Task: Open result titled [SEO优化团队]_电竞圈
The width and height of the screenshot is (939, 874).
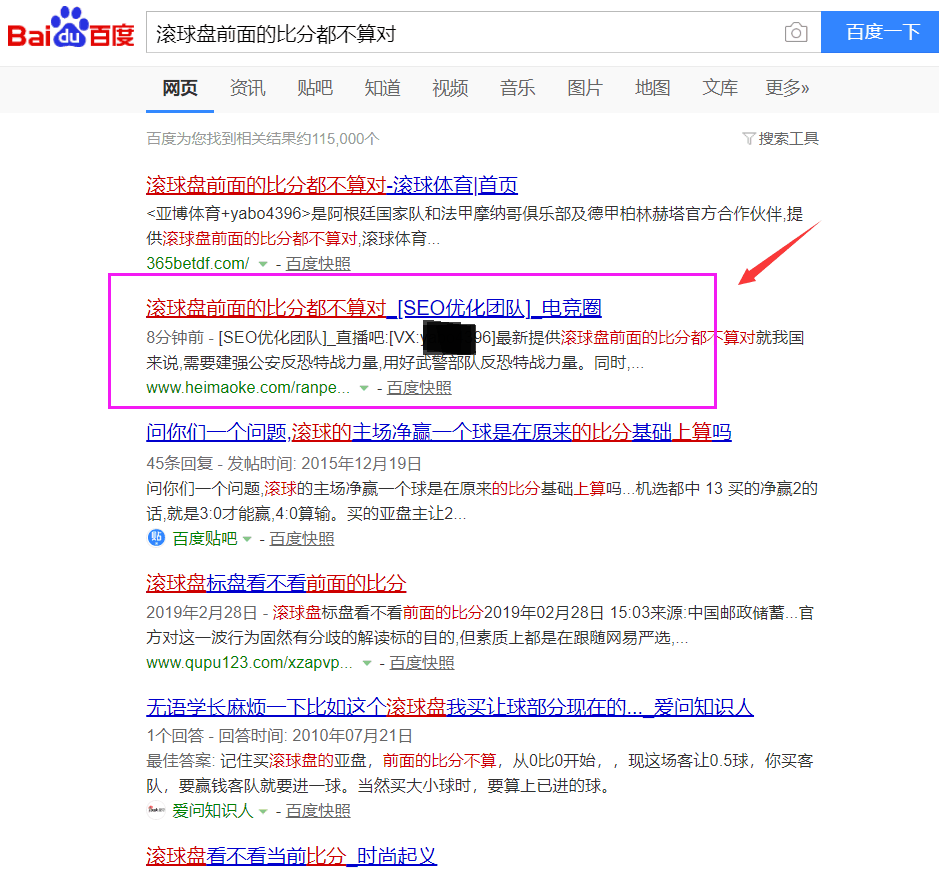Action: [374, 308]
